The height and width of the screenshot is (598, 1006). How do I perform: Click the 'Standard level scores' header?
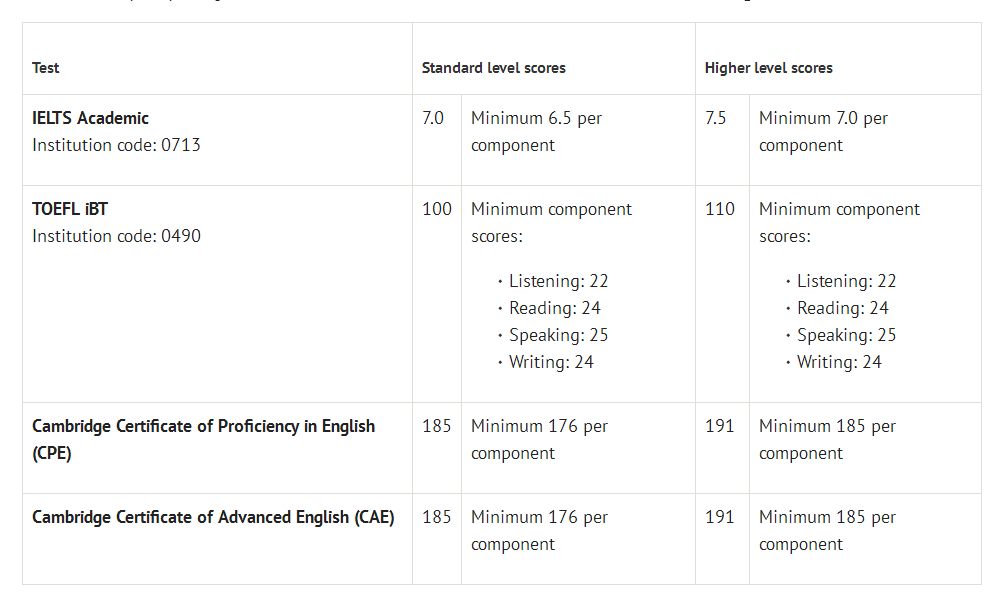click(493, 68)
